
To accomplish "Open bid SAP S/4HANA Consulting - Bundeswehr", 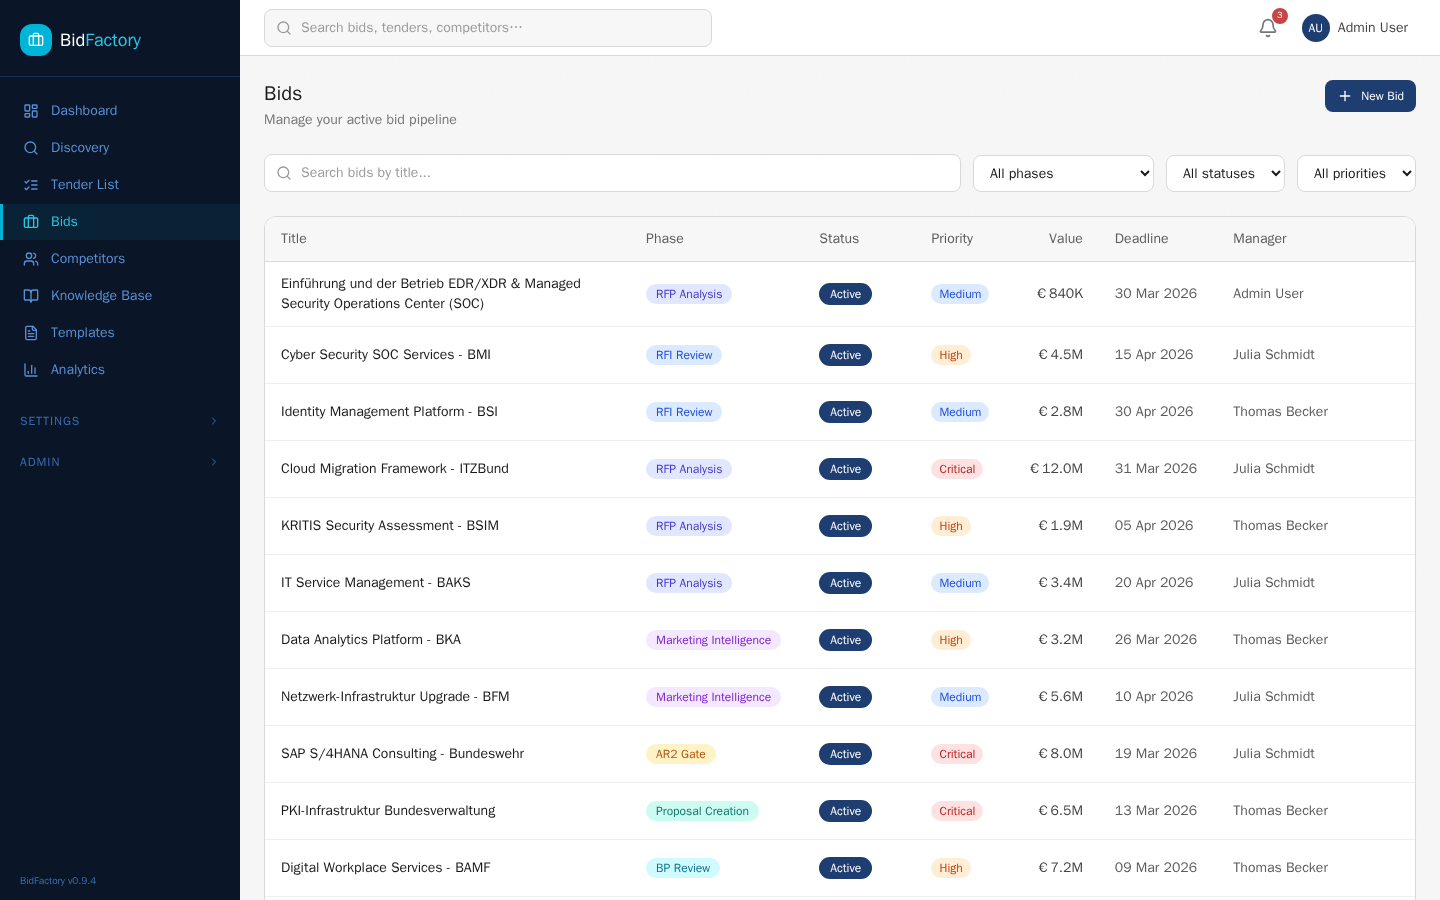I will pyautogui.click(x=402, y=754).
